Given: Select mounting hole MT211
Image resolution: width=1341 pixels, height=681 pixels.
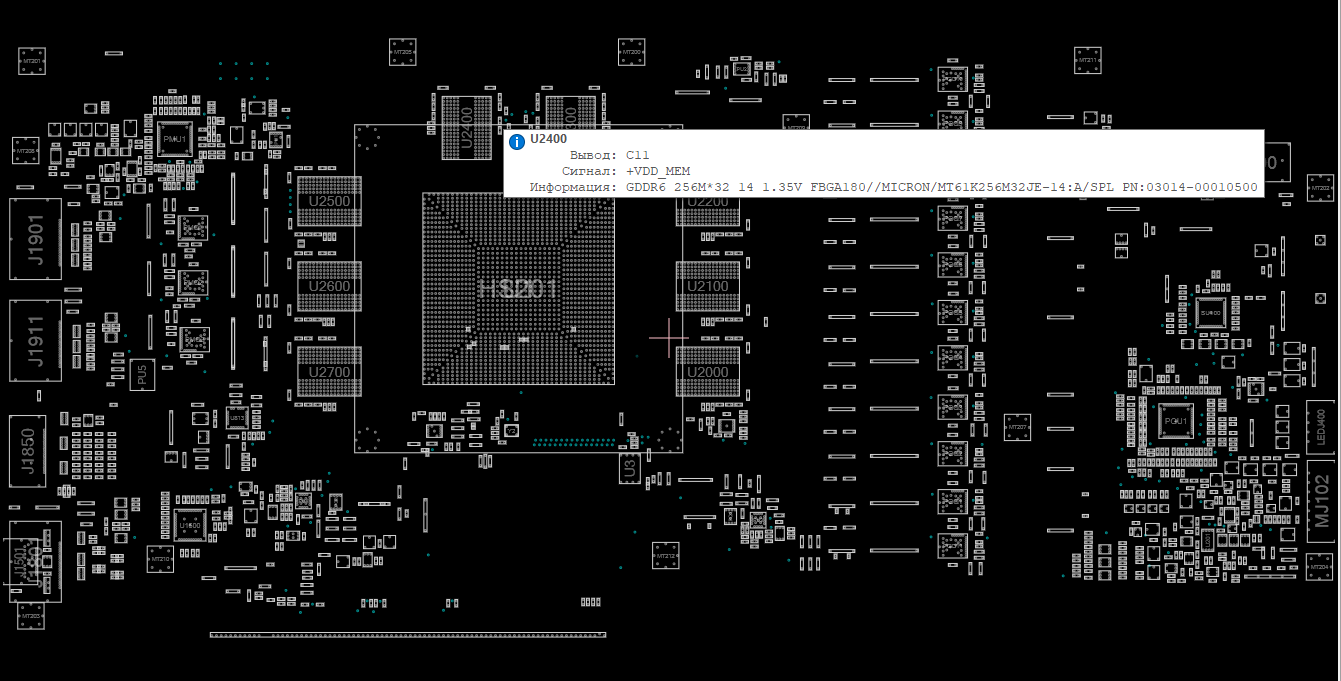Looking at the screenshot, I should click(x=1088, y=59).
